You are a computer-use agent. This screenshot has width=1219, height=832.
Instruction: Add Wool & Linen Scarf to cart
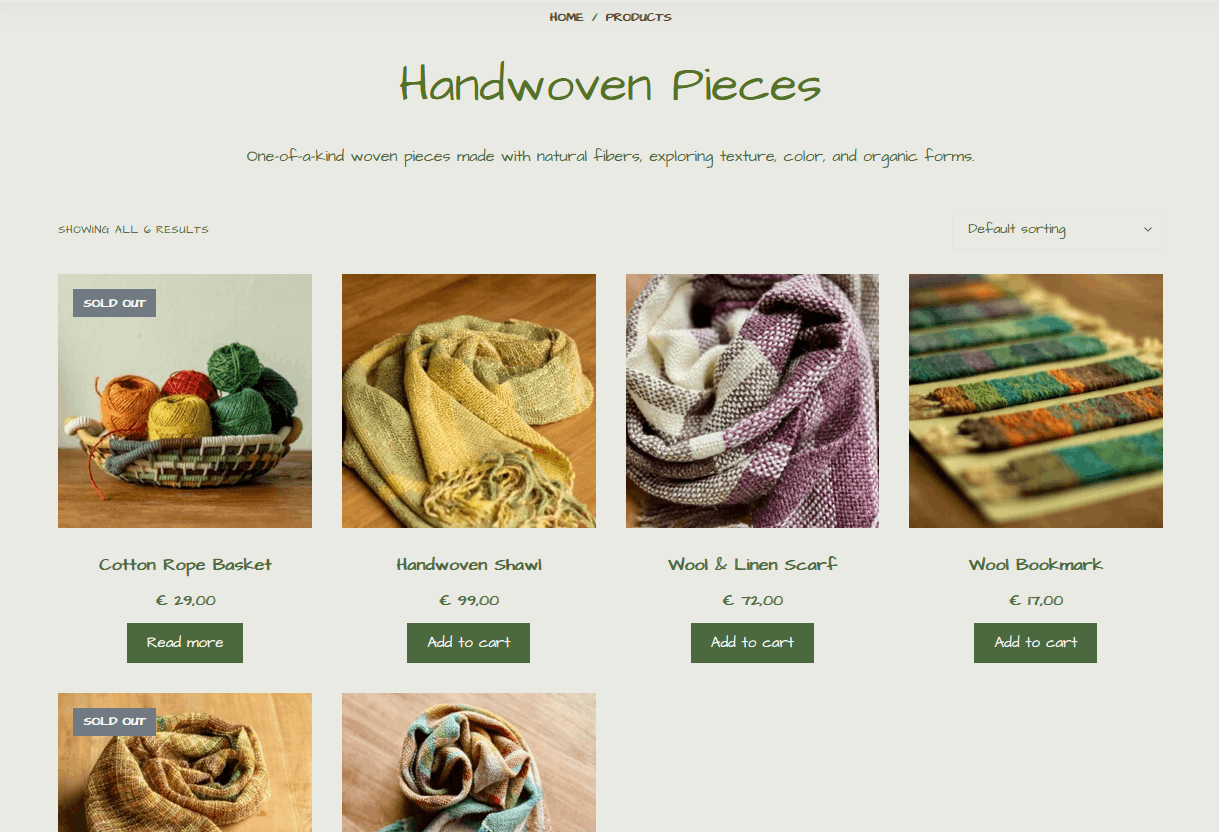(752, 643)
